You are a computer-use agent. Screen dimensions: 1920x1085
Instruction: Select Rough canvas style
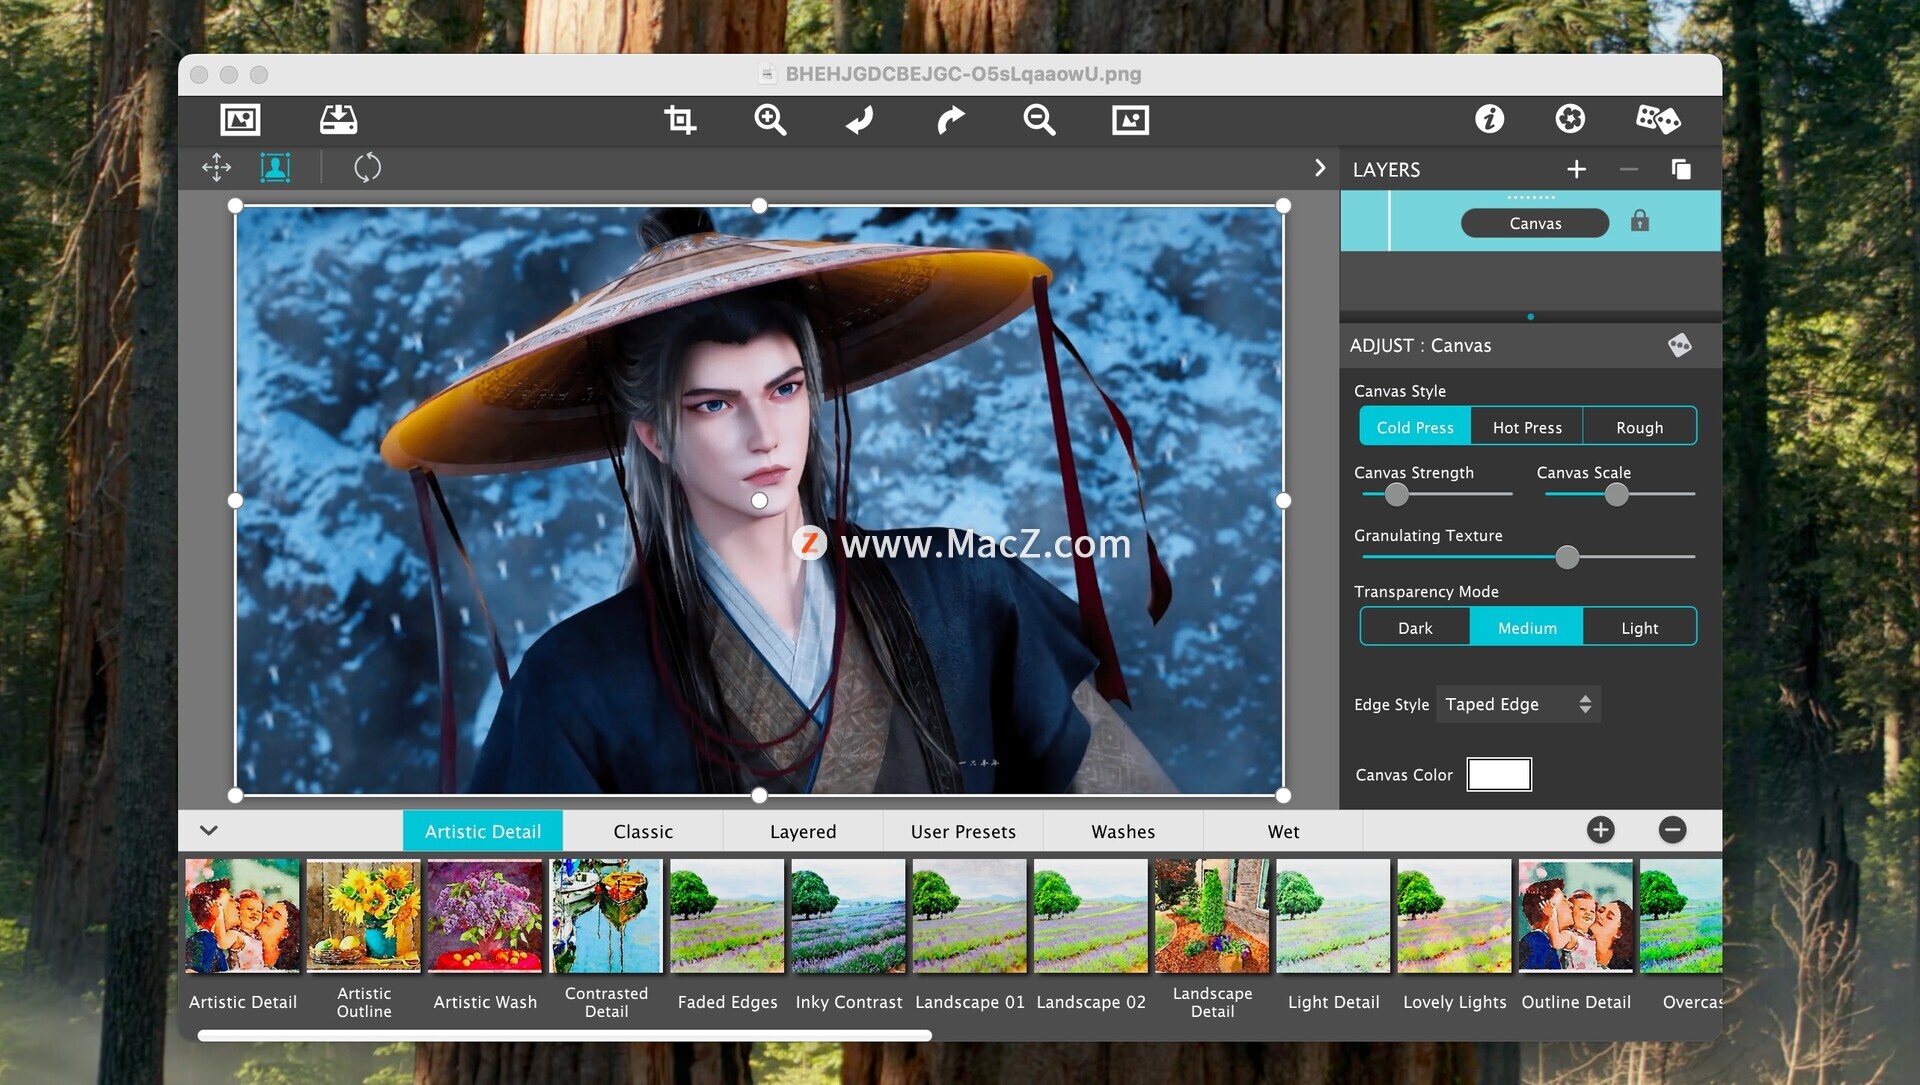pyautogui.click(x=1640, y=427)
